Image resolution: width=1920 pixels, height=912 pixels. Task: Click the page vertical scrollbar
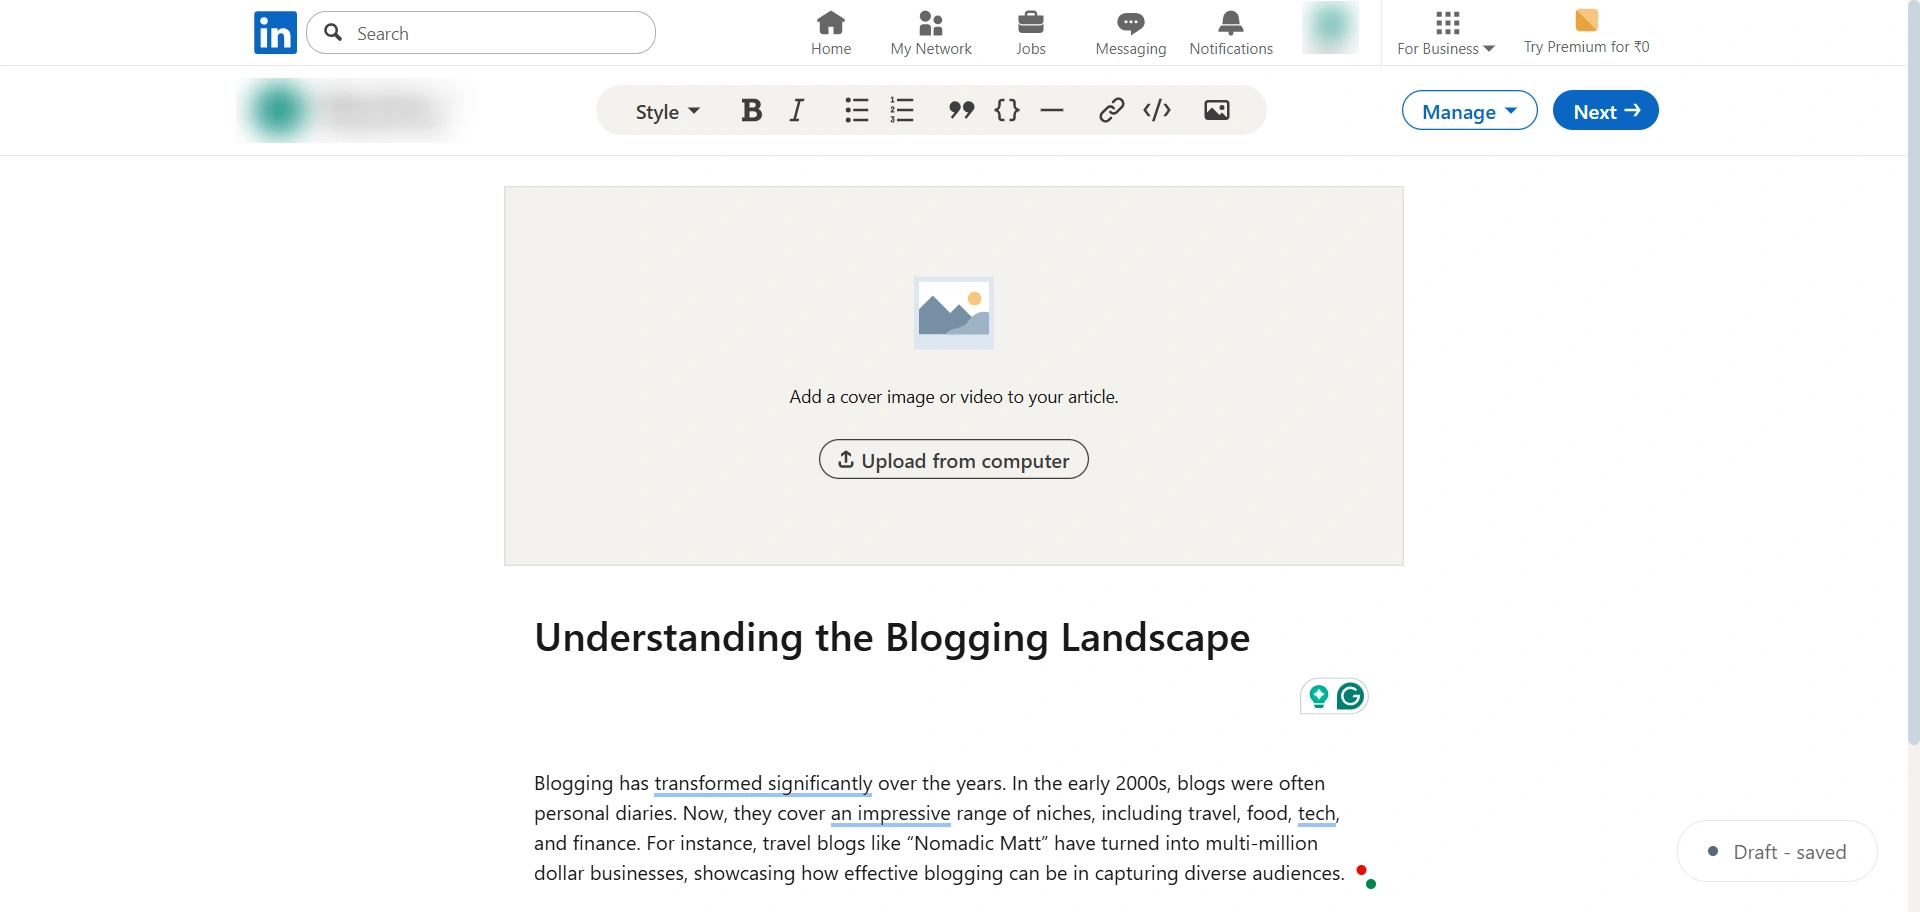click(1913, 372)
